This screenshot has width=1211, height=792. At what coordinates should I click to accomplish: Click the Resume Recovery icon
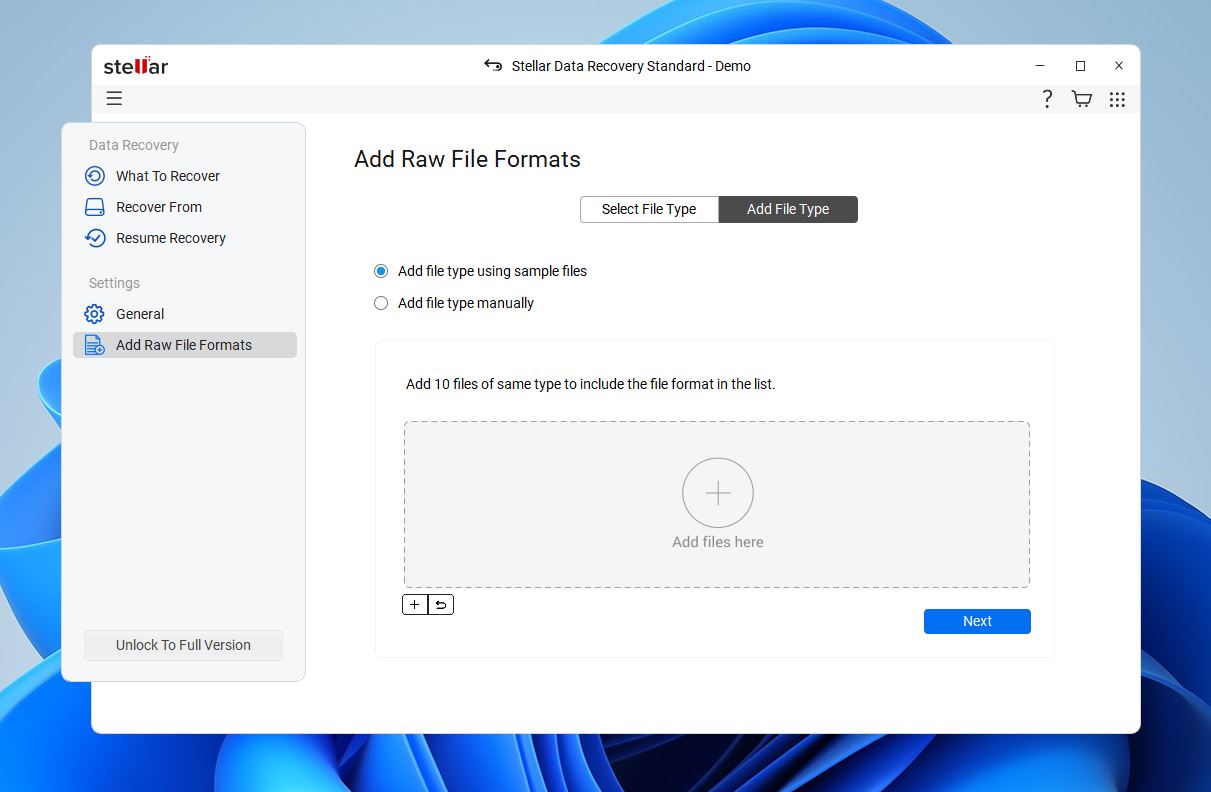(95, 238)
